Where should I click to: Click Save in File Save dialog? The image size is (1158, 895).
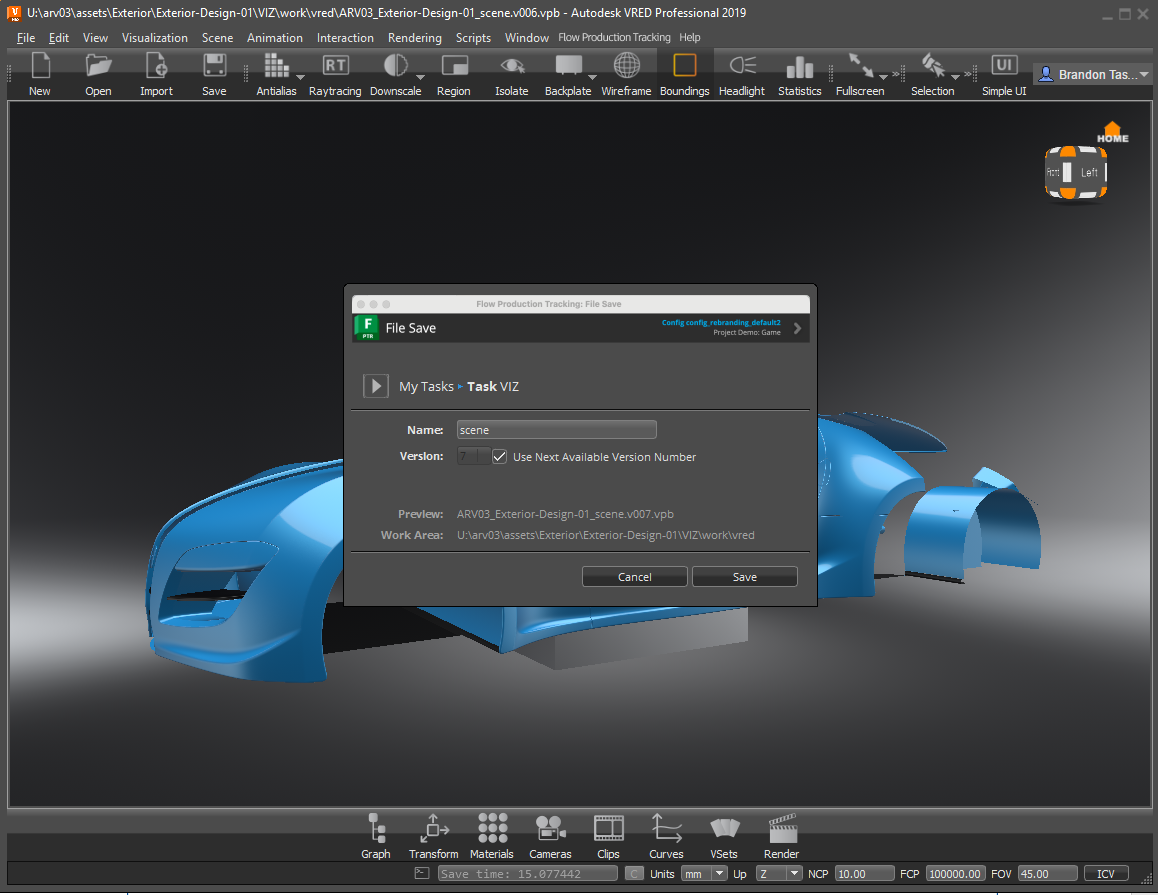pos(744,577)
